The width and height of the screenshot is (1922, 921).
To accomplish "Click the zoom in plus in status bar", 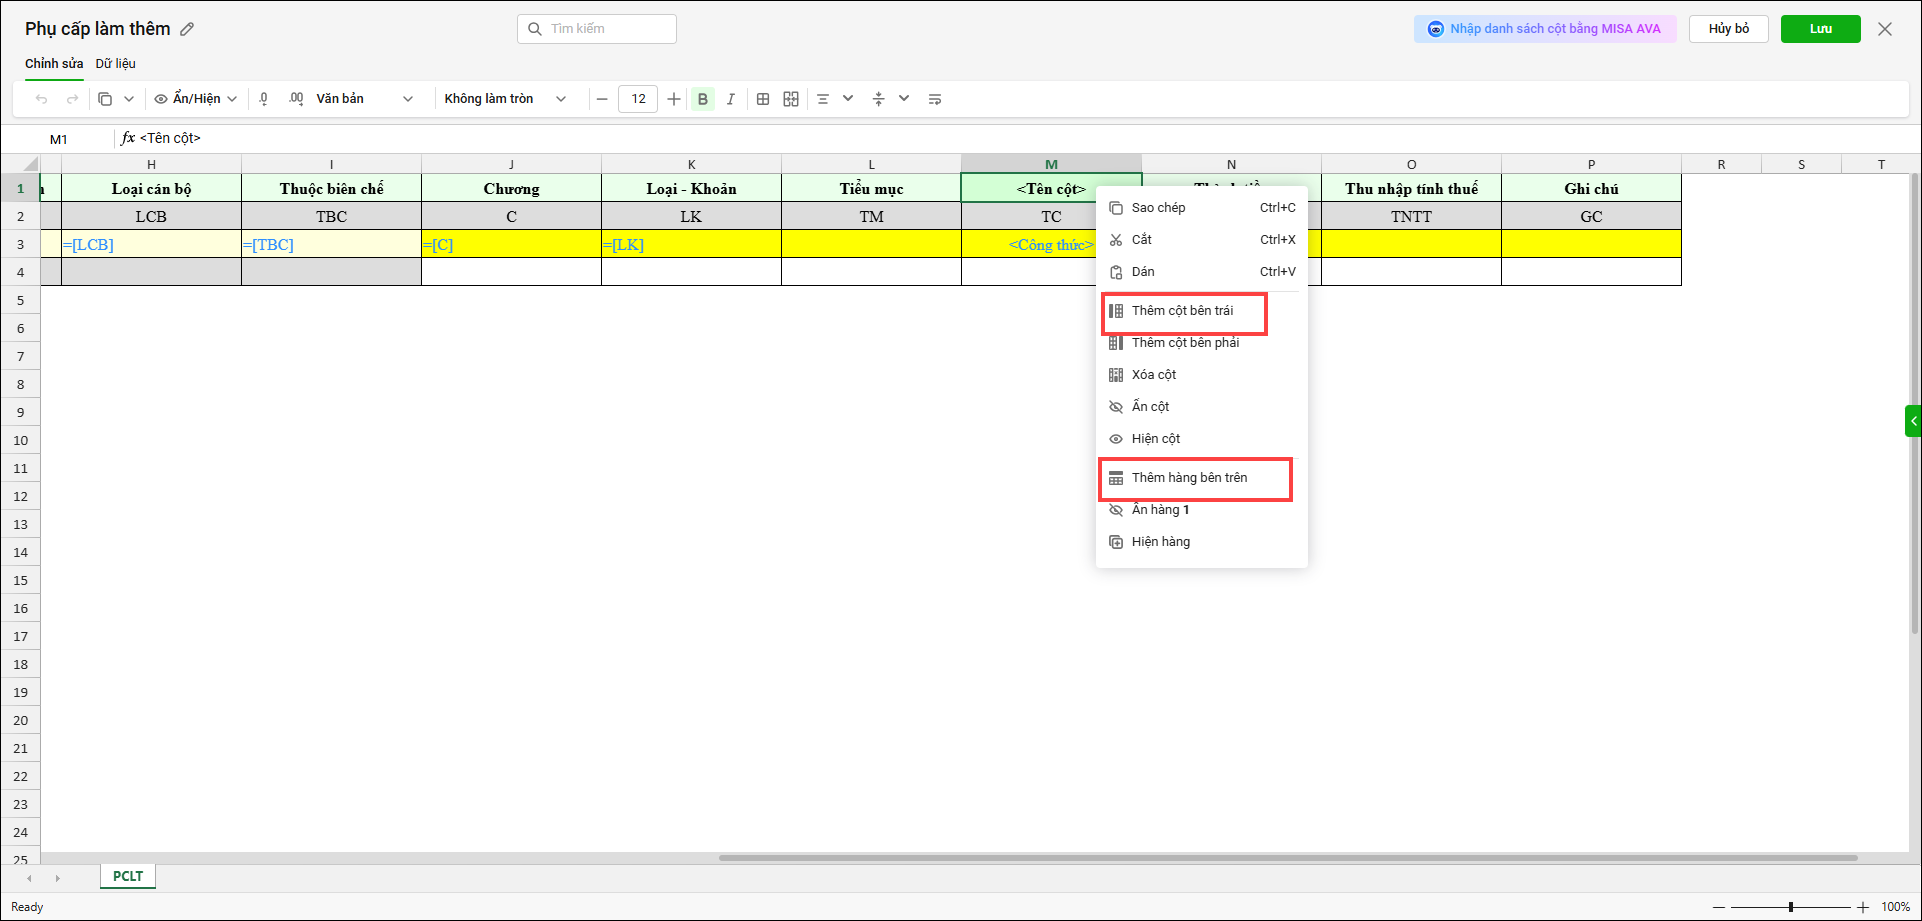I will (x=1863, y=907).
